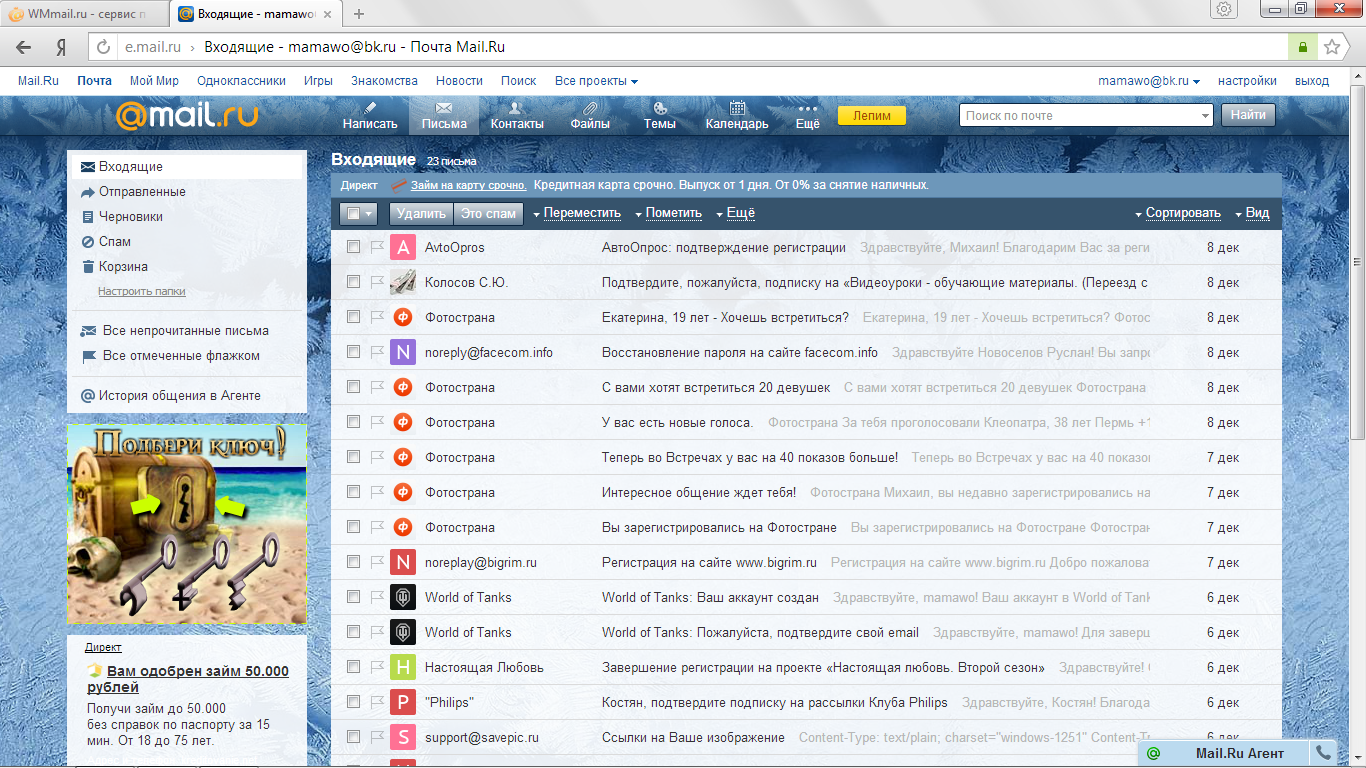1366x768 pixels.
Task: Click the Chrome back arrow
Action: tap(23, 47)
